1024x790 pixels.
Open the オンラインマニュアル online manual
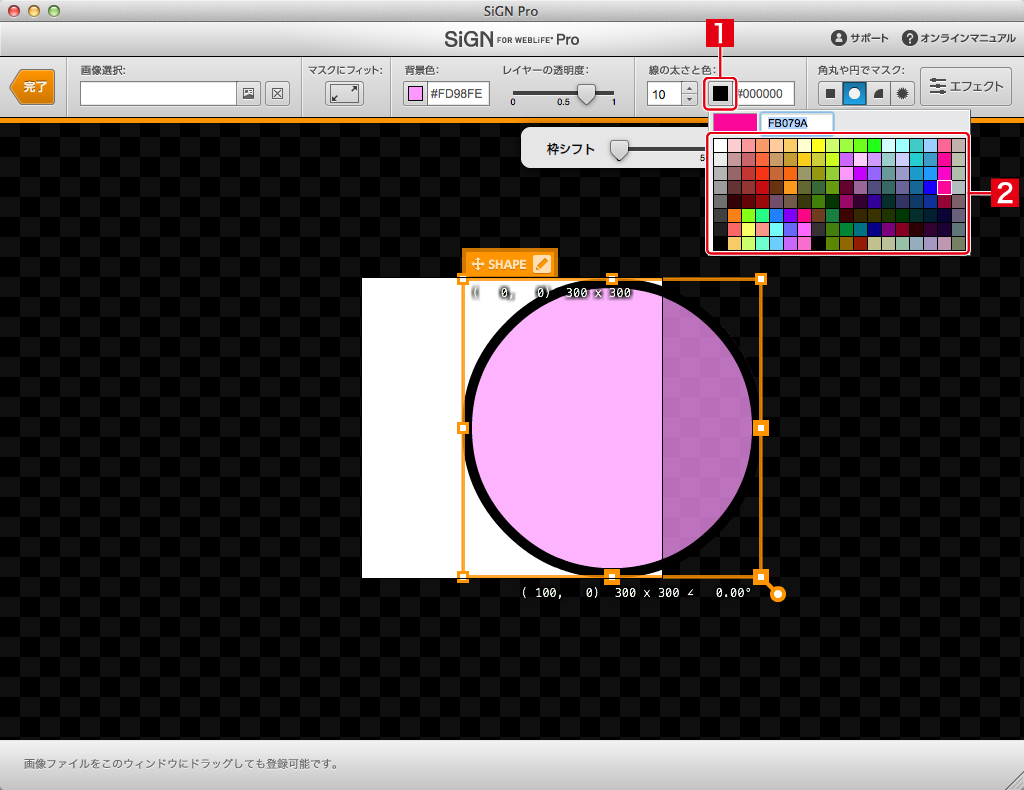[958, 38]
